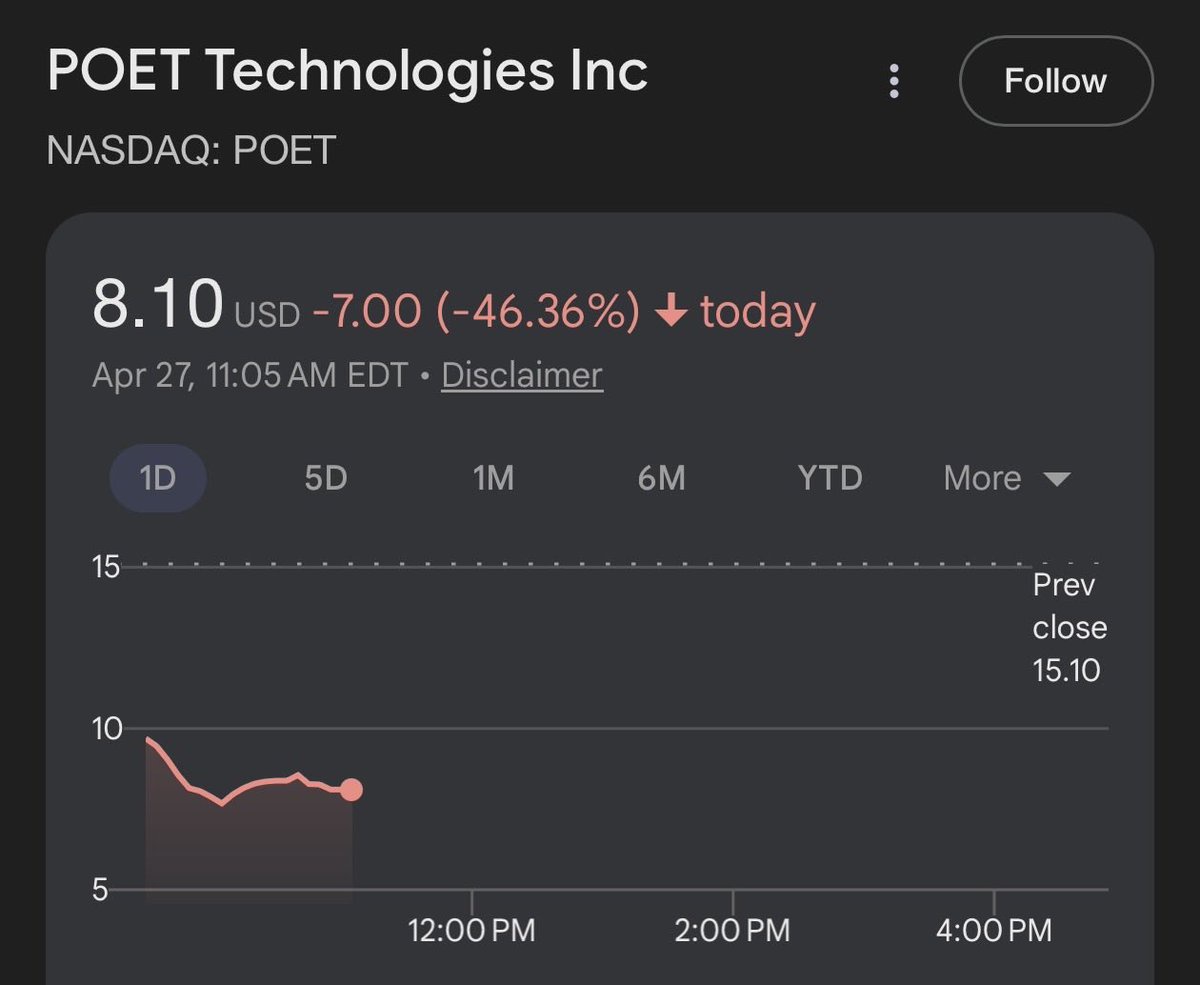The width and height of the screenshot is (1200, 985).
Task: Switch to the 5D time range
Action: tap(326, 478)
